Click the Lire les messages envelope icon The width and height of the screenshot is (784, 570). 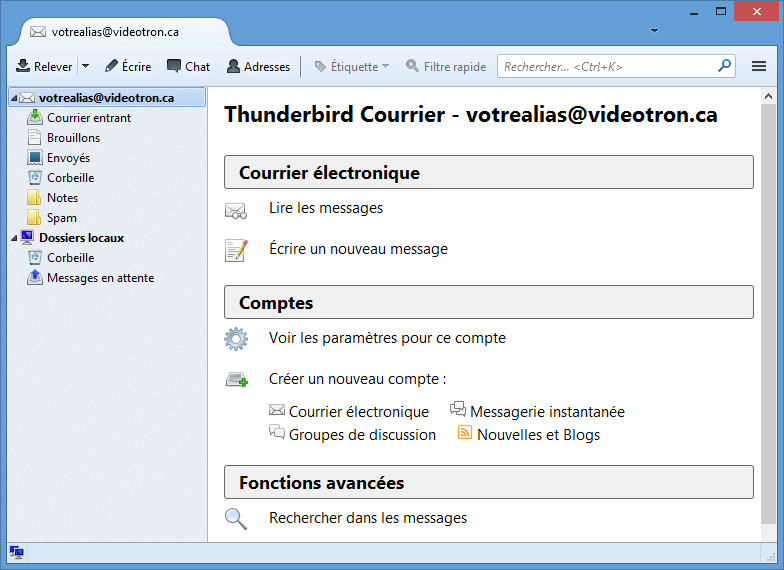(x=236, y=210)
